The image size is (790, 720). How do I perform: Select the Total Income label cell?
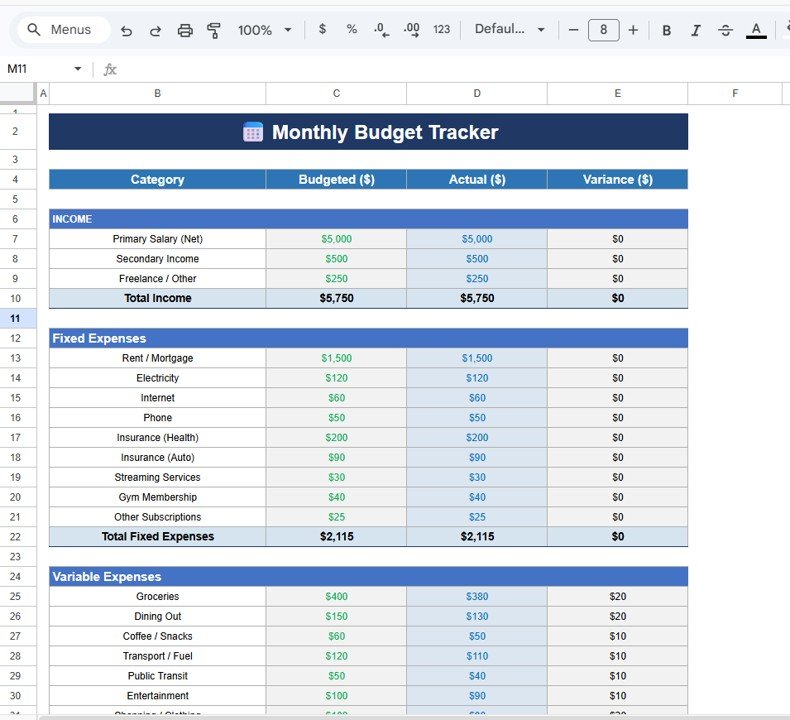[158, 298]
